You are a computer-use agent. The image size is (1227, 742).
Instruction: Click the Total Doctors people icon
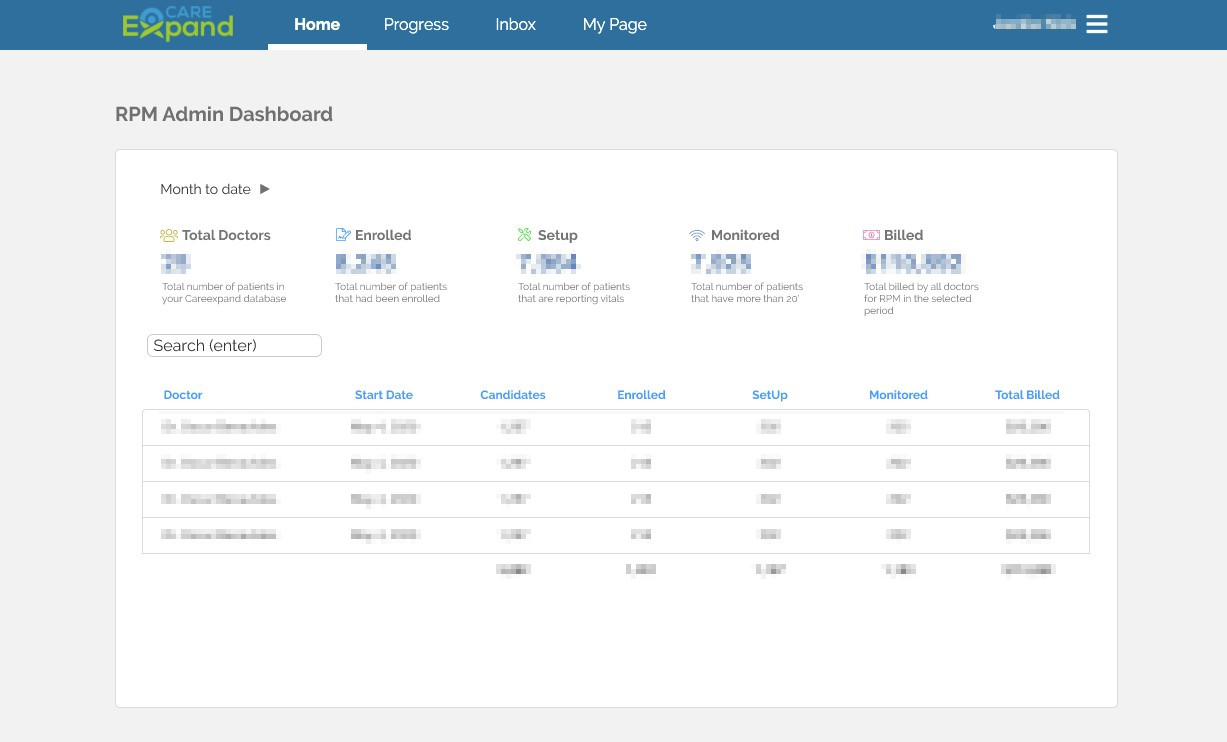[169, 235]
